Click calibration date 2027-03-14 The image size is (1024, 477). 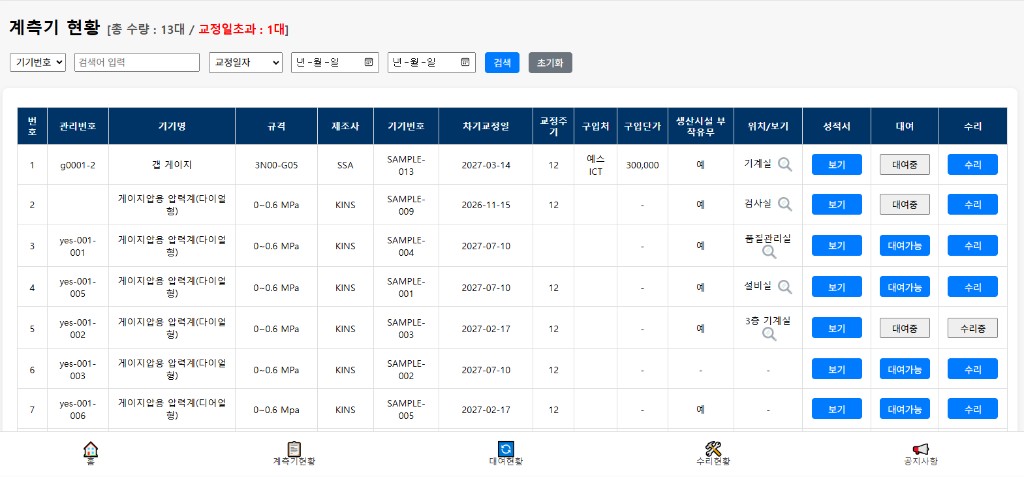pos(485,165)
